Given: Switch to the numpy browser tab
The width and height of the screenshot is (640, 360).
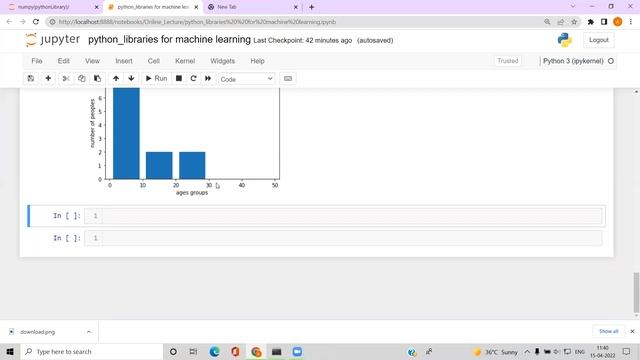Looking at the screenshot, I should (53, 7).
